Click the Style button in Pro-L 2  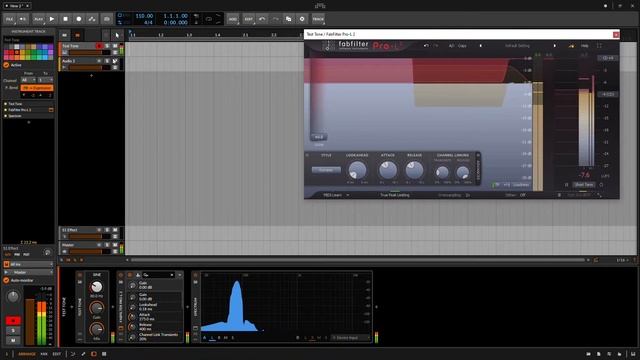coord(326,170)
